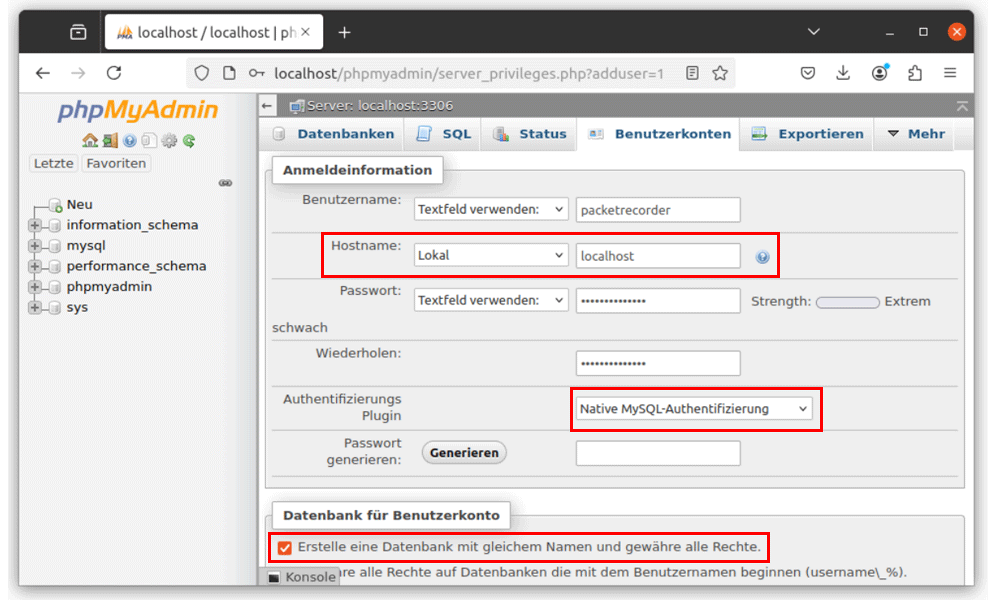
Task: Open the phpMyAdmin home icon
Action: (90, 140)
